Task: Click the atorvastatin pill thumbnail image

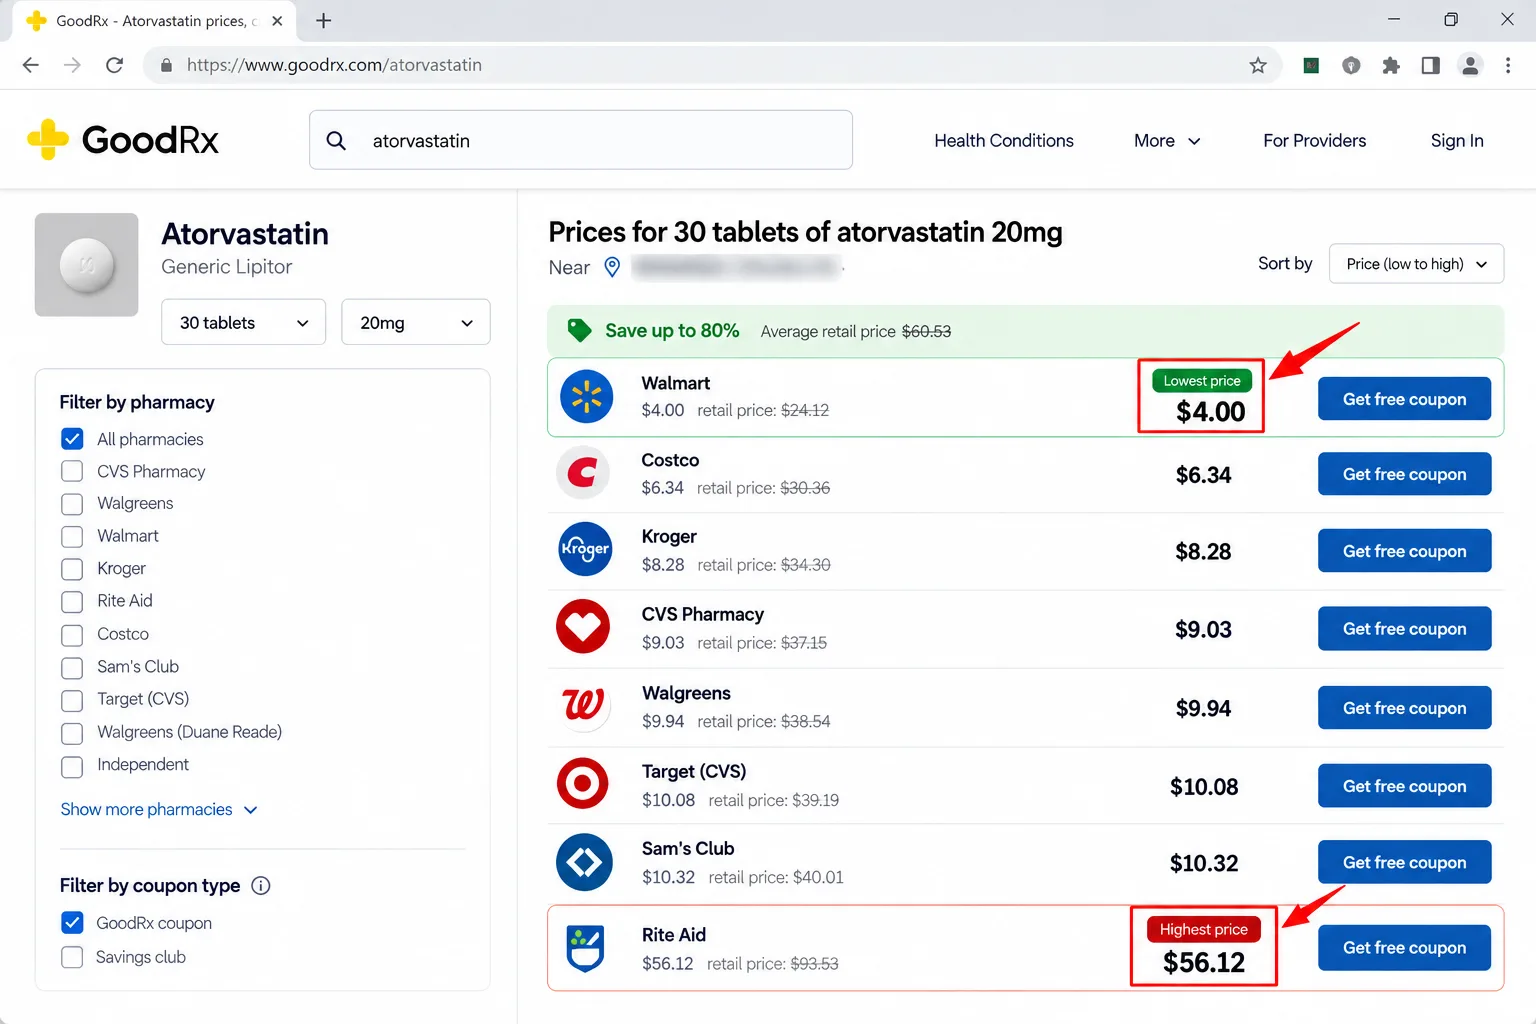Action: coord(87,265)
